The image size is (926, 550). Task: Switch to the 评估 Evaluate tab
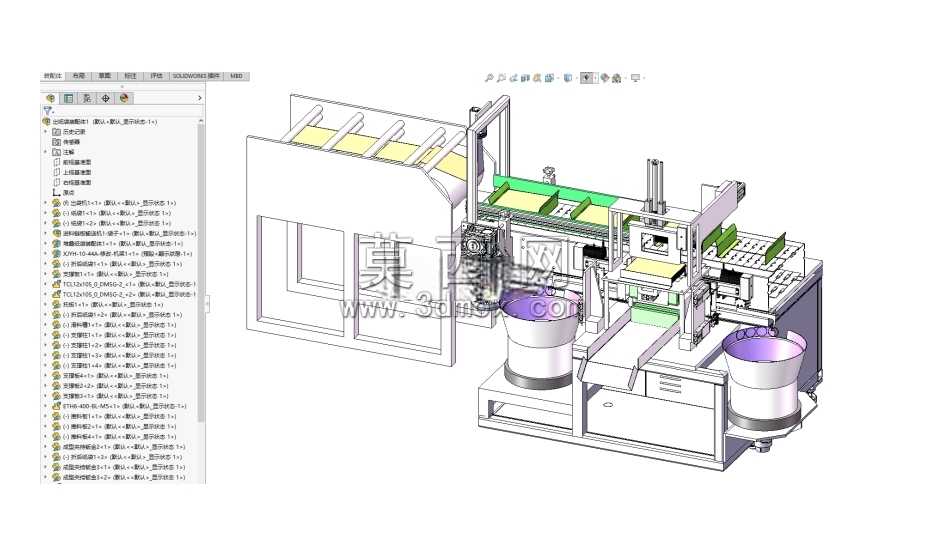(x=156, y=76)
